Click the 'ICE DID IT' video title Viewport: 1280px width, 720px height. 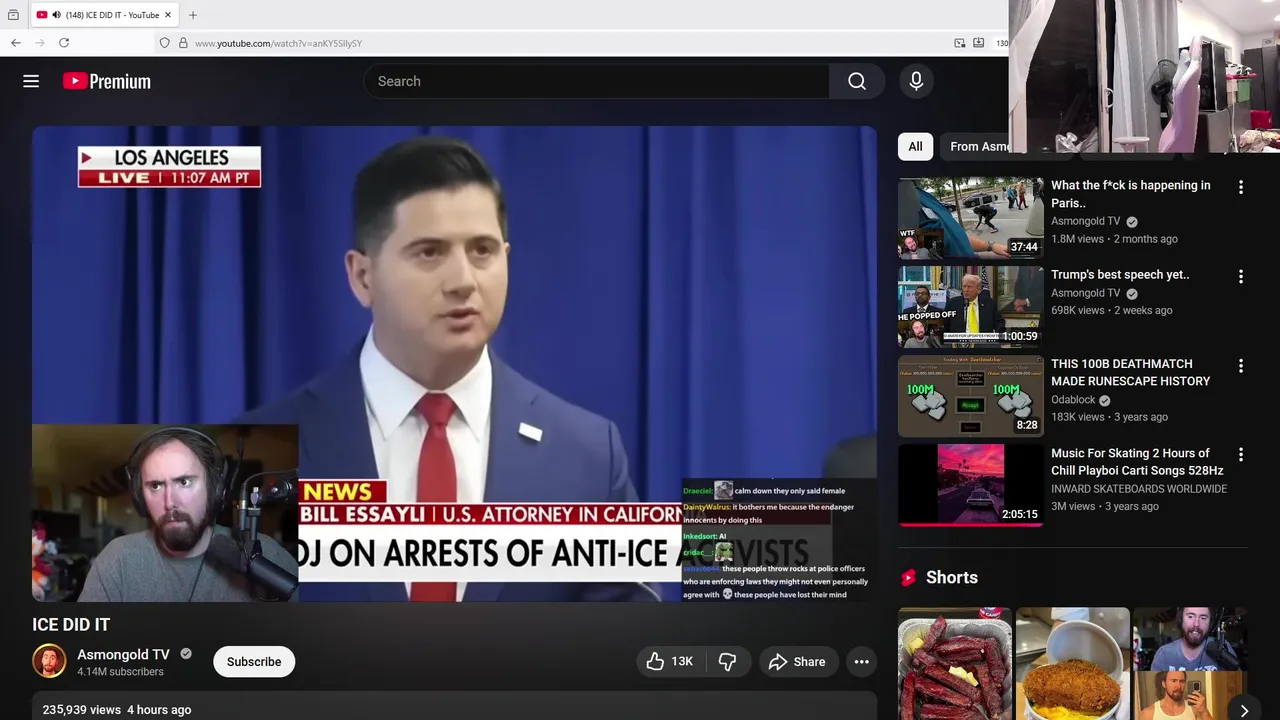pos(71,624)
